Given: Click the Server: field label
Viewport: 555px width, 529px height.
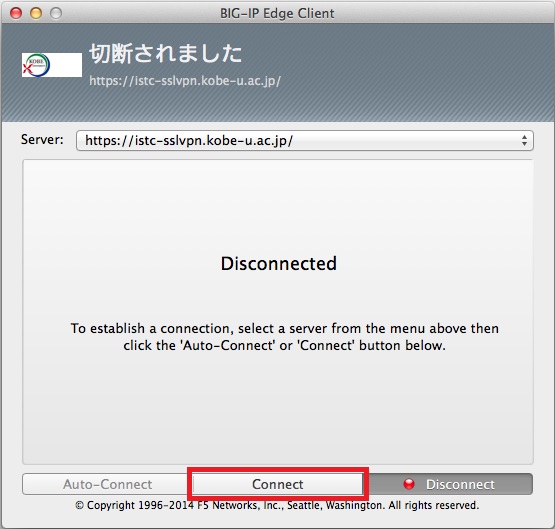Looking at the screenshot, I should (42, 139).
